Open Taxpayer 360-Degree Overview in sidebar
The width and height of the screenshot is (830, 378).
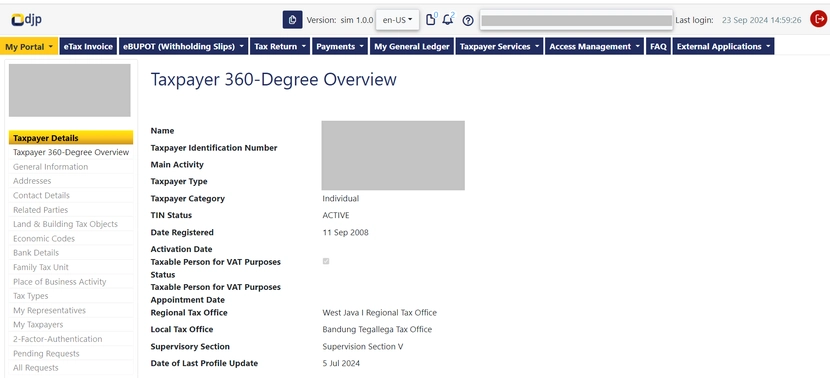click(x=71, y=152)
